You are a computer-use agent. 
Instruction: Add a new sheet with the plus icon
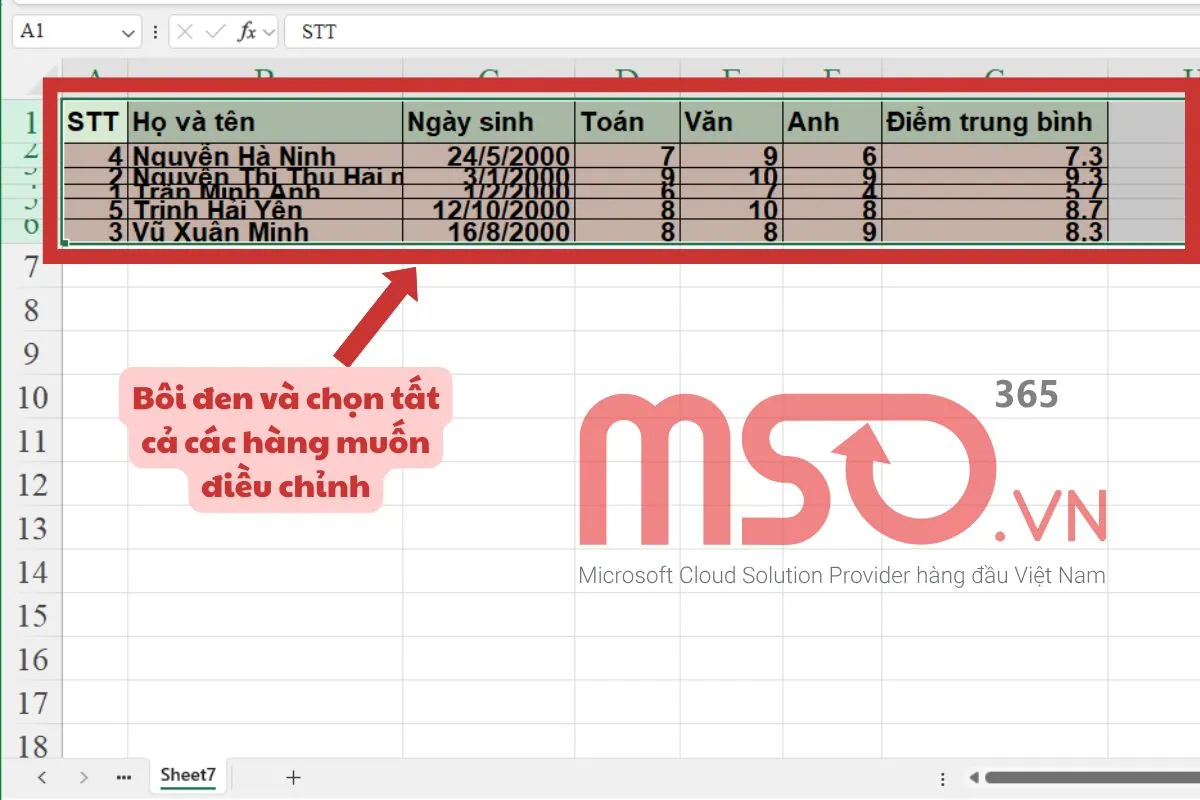293,777
